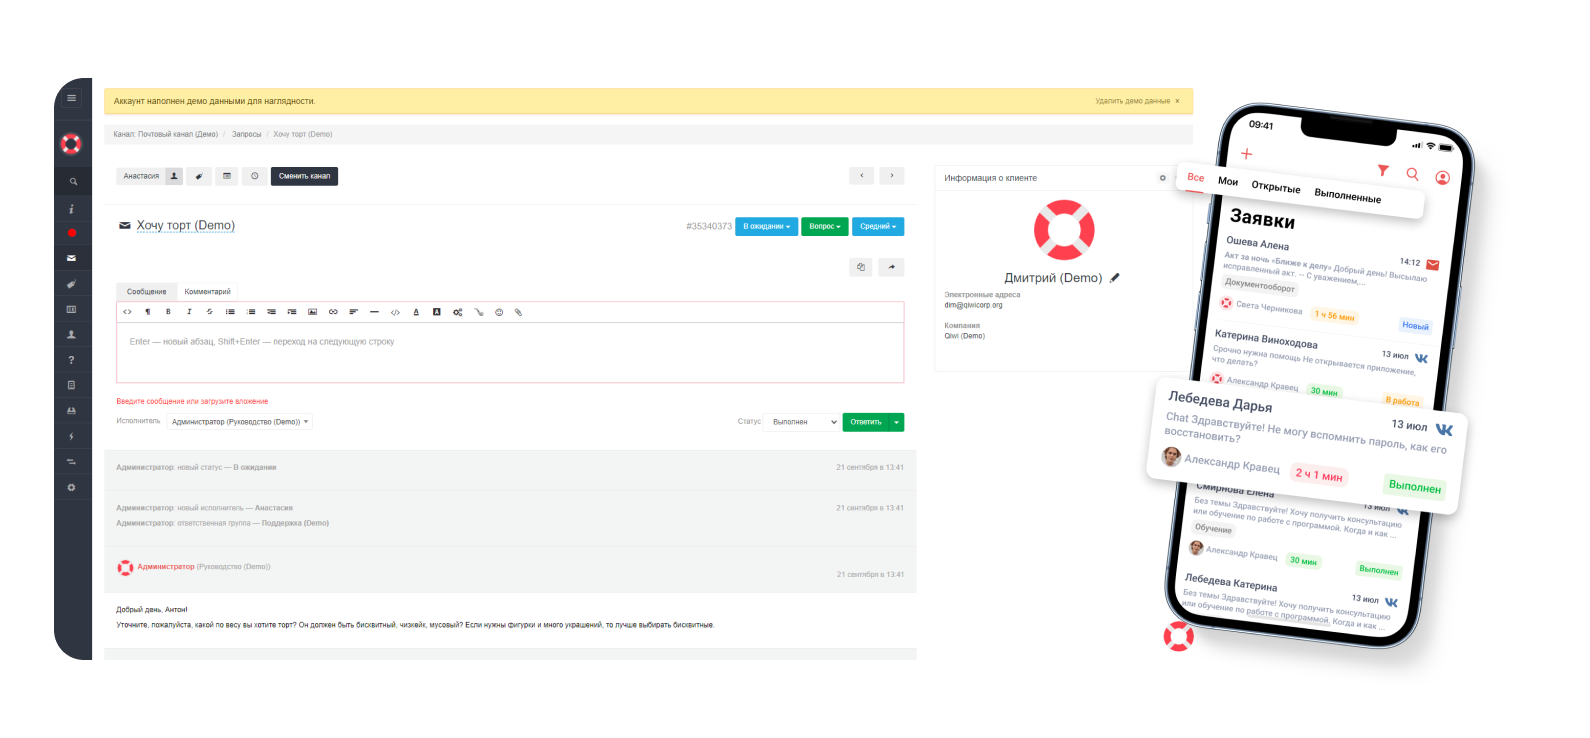The image size is (1590, 738).
Task: Open the Запросы breadcrumb link
Action: 247,134
